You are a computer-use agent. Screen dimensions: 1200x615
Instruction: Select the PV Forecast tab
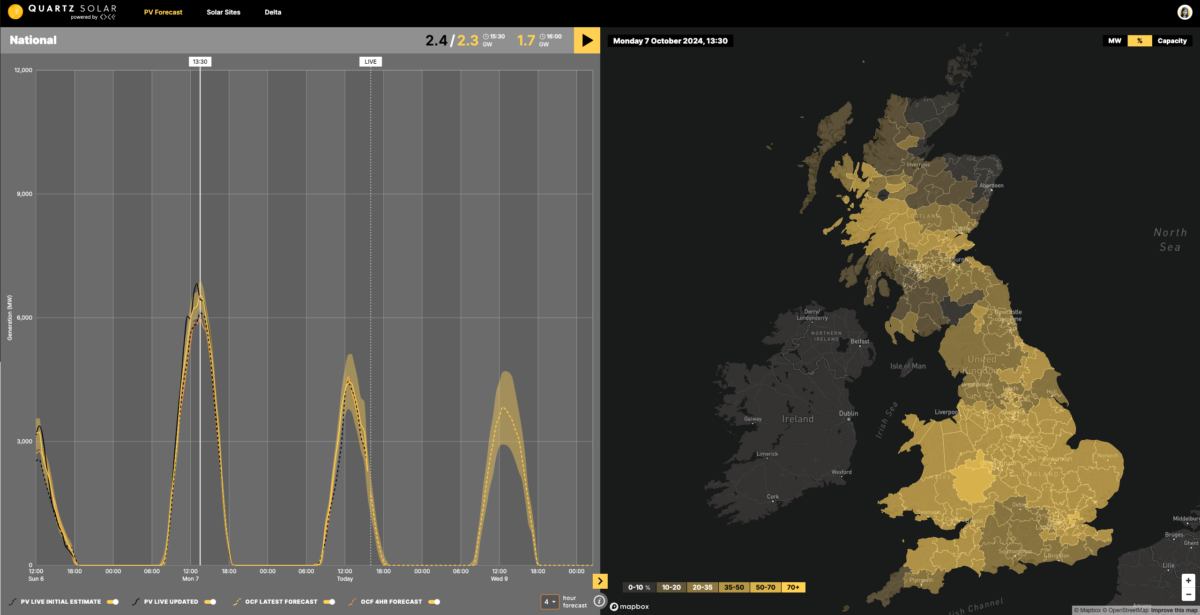pos(163,11)
